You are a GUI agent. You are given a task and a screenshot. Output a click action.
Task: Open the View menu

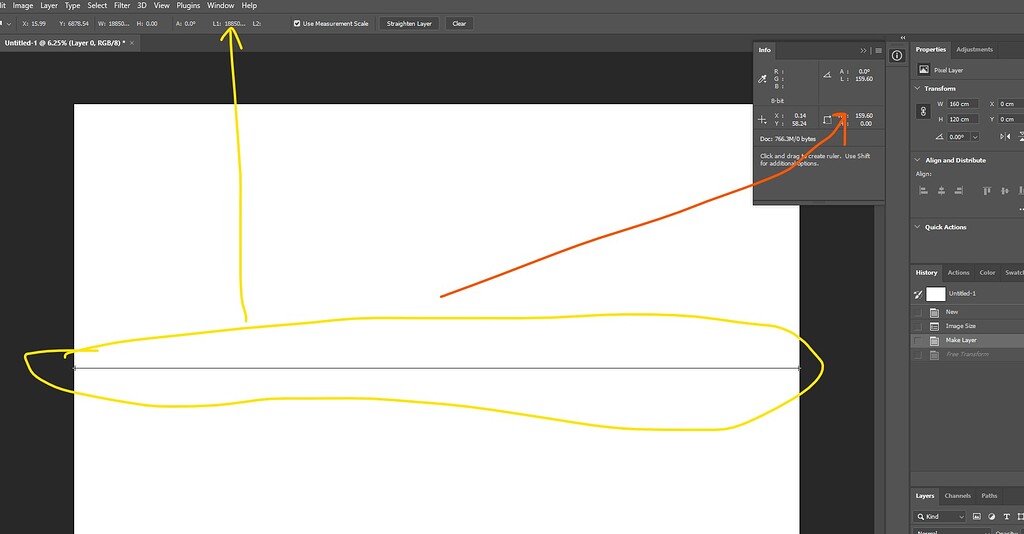tap(161, 5)
